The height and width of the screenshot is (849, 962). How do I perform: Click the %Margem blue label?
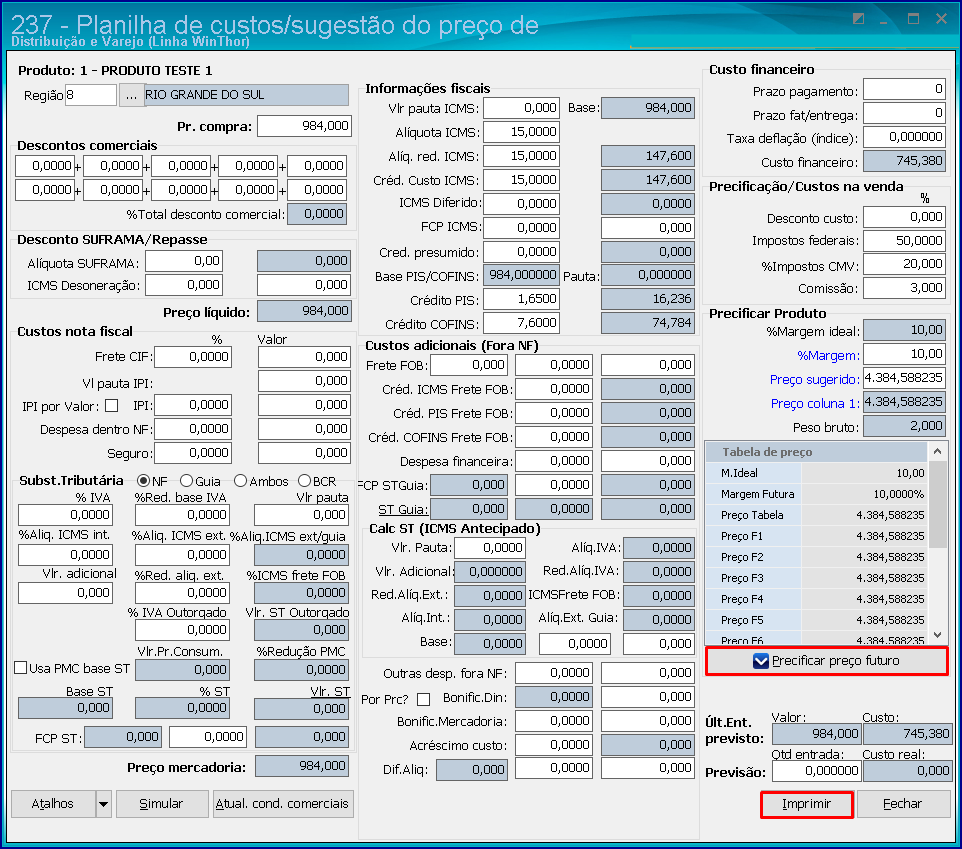pyautogui.click(x=828, y=356)
